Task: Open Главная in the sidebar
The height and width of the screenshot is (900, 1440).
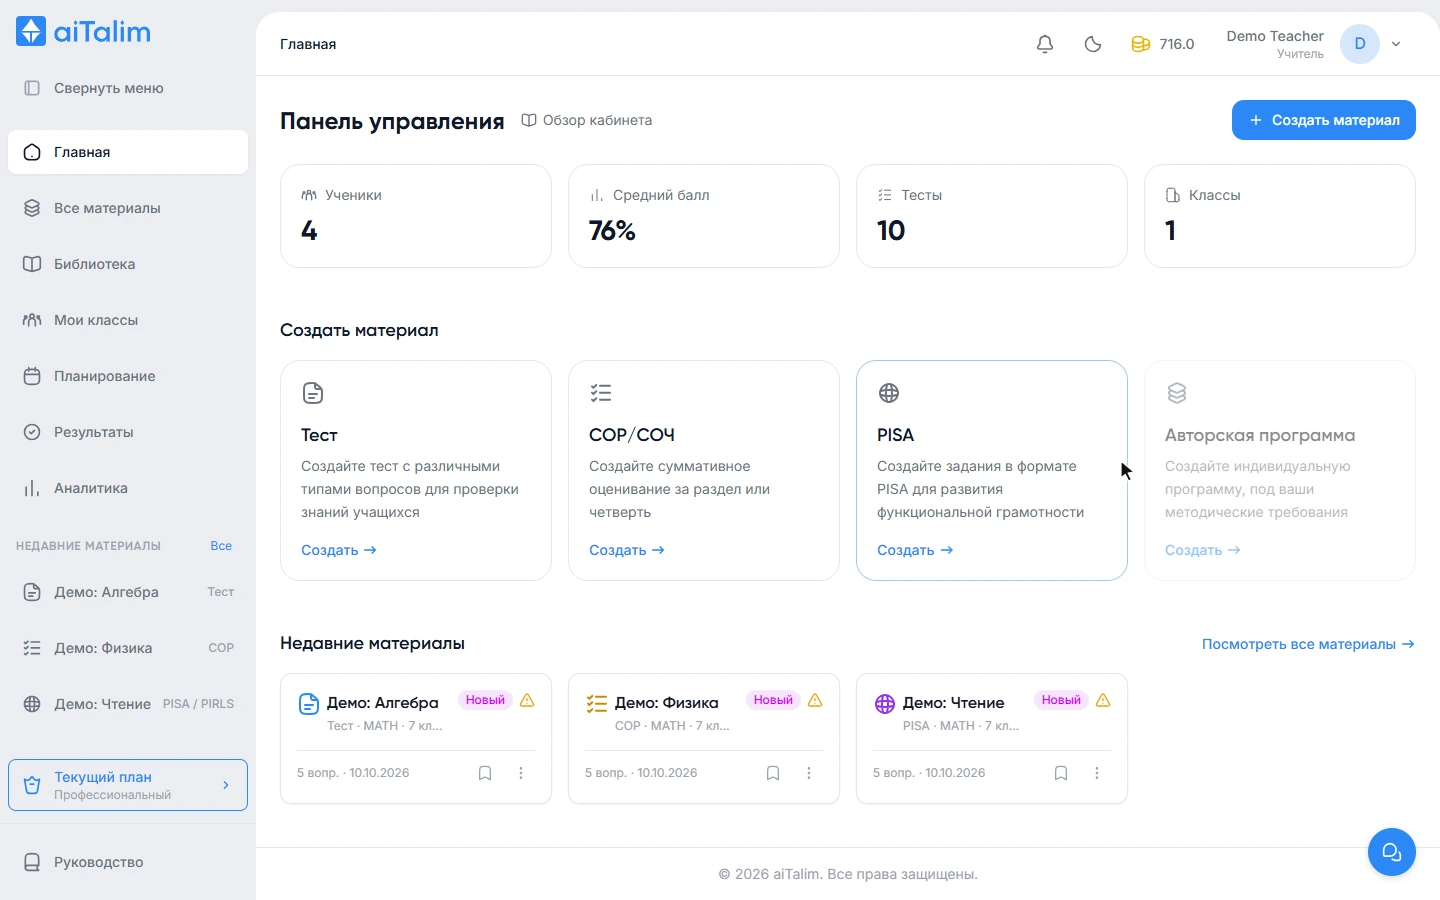Action: click(x=128, y=152)
